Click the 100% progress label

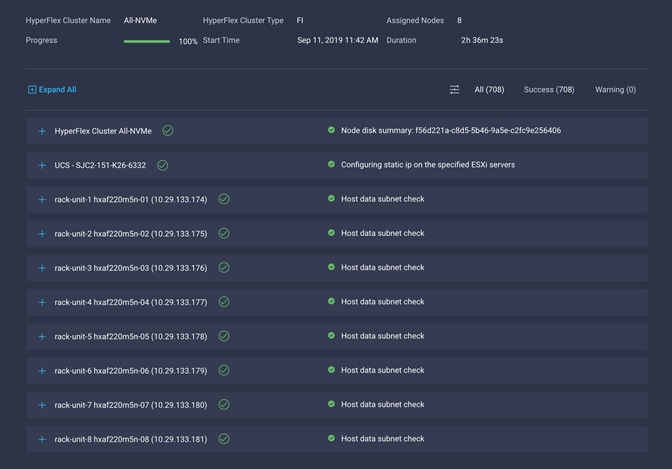point(188,42)
